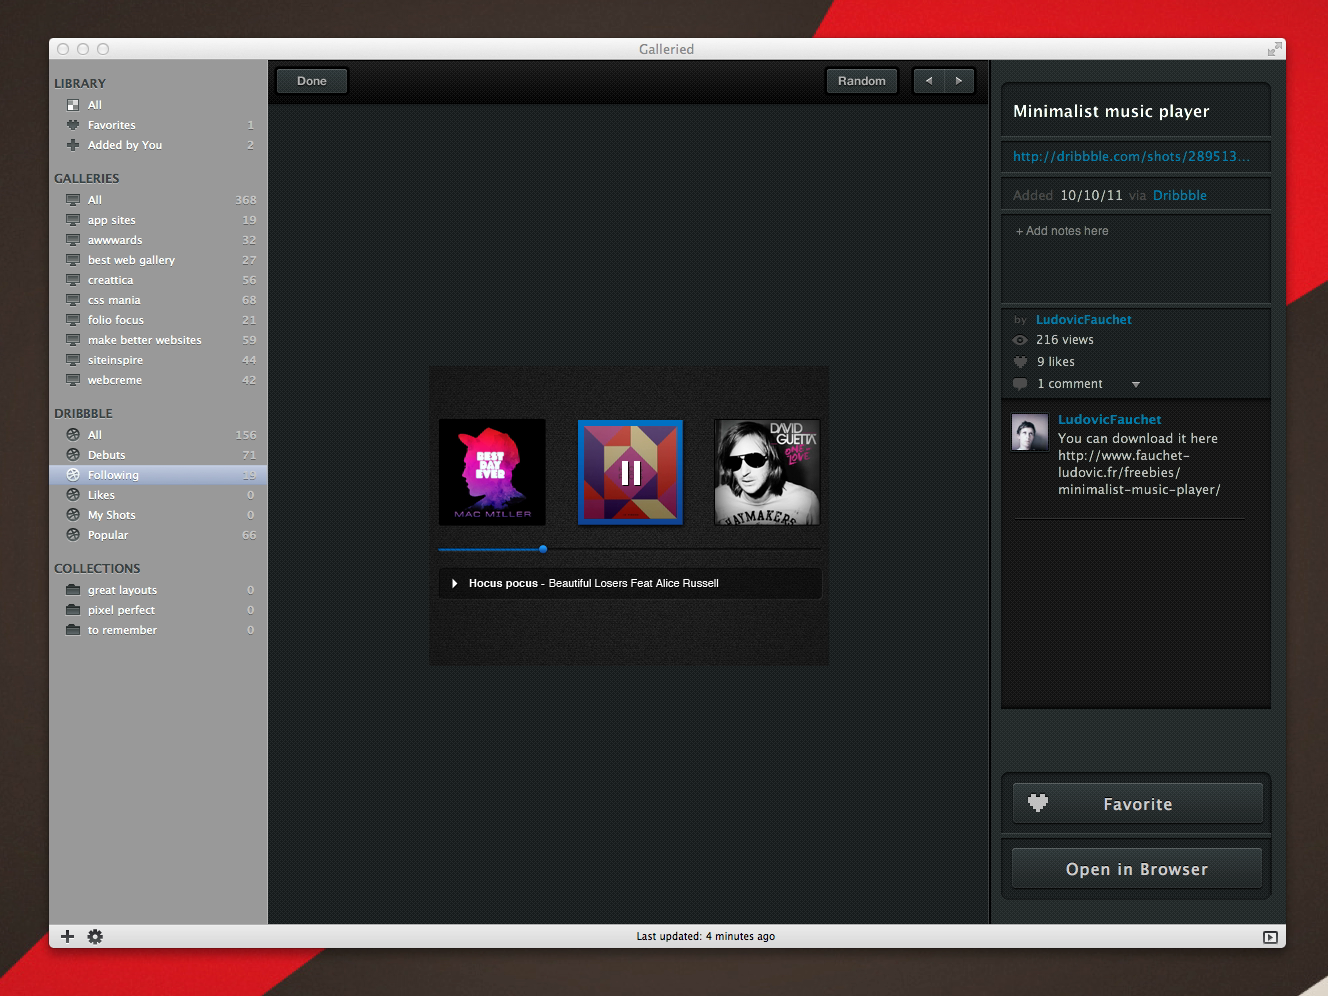The width and height of the screenshot is (1328, 996).
Task: Click the Mac Miller album cover
Action: [492, 472]
